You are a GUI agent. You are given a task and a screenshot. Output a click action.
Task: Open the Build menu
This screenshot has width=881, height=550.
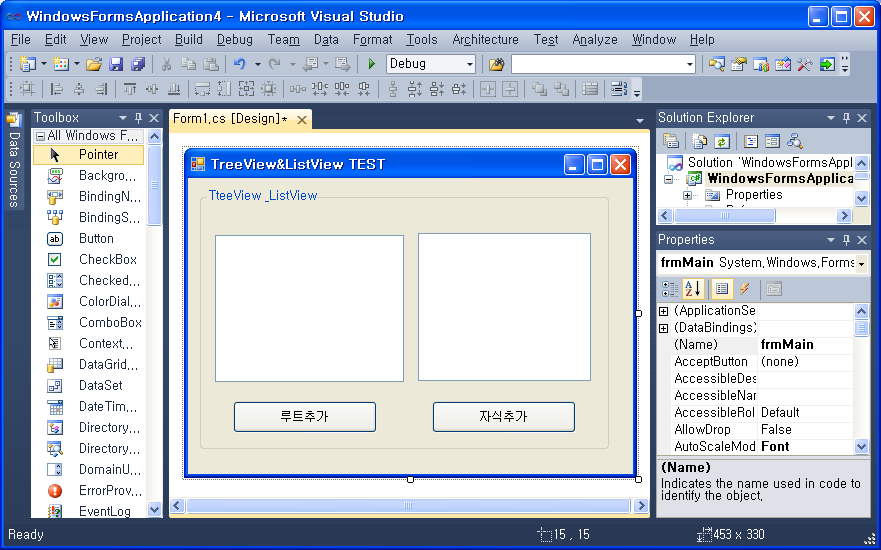(x=188, y=39)
